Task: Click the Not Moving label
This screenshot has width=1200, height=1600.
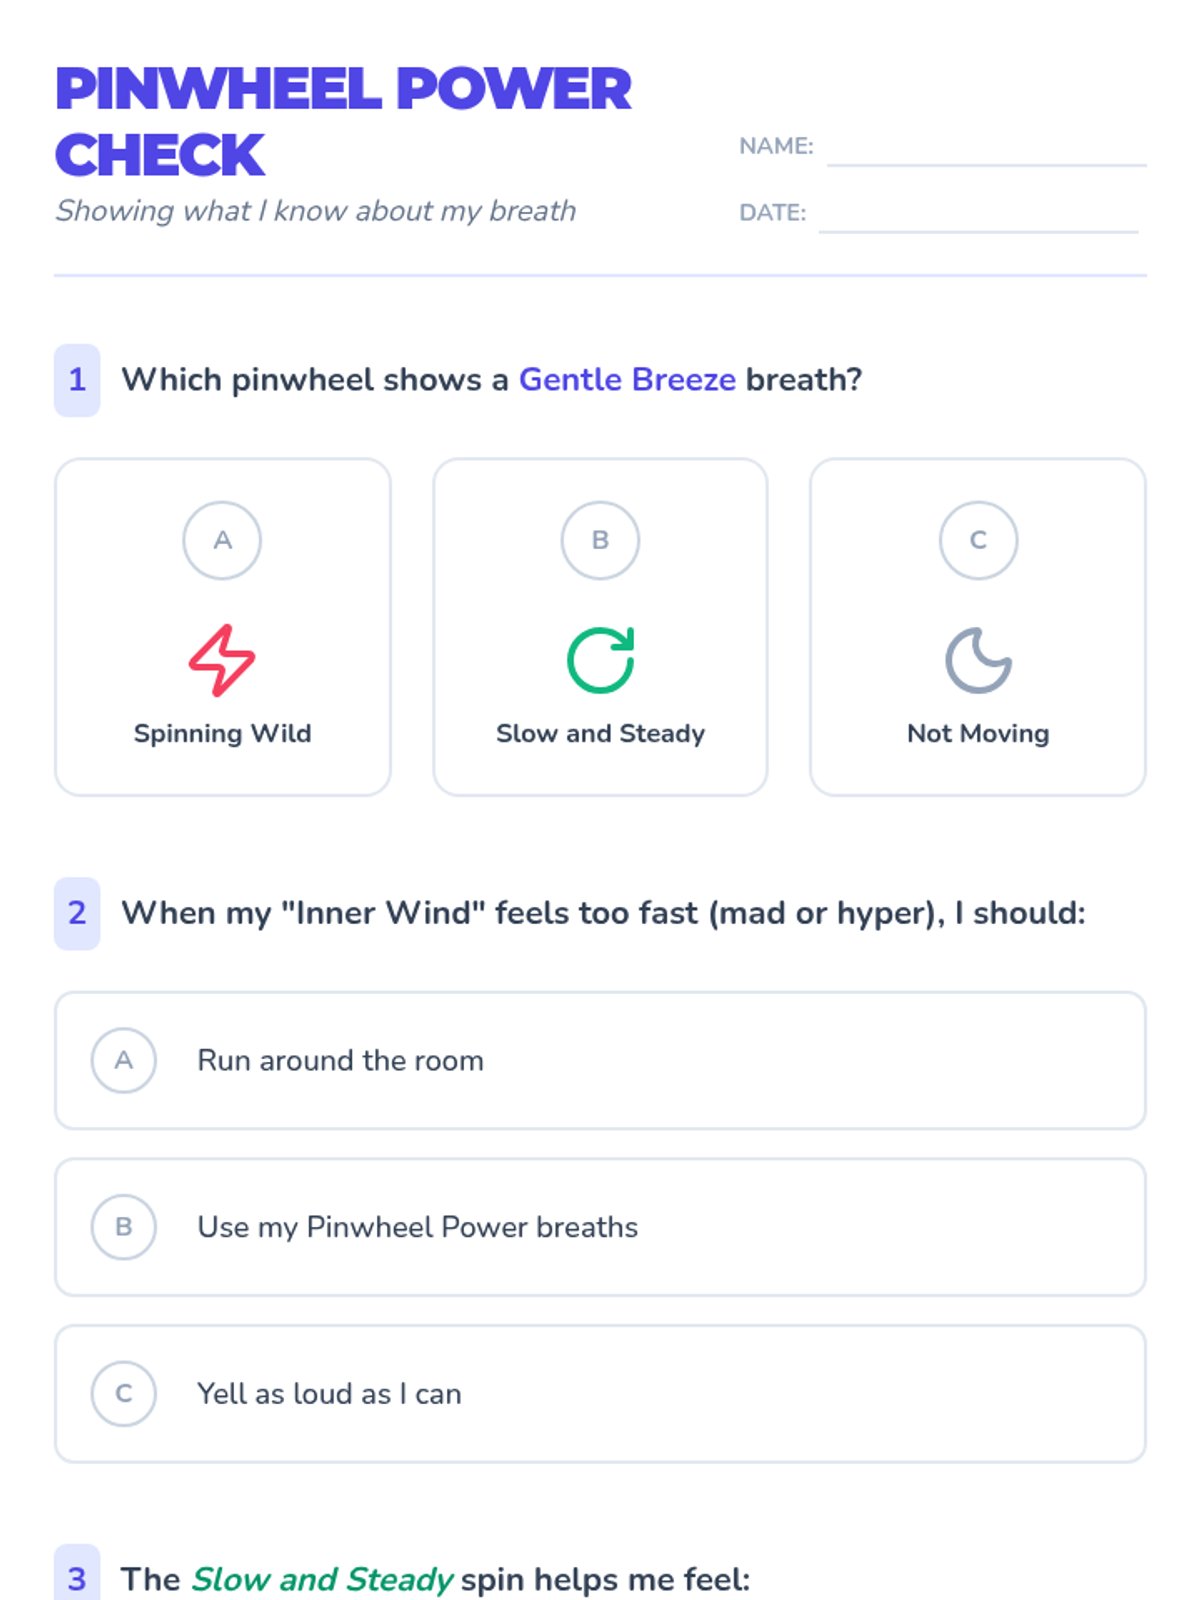Action: 978,733
